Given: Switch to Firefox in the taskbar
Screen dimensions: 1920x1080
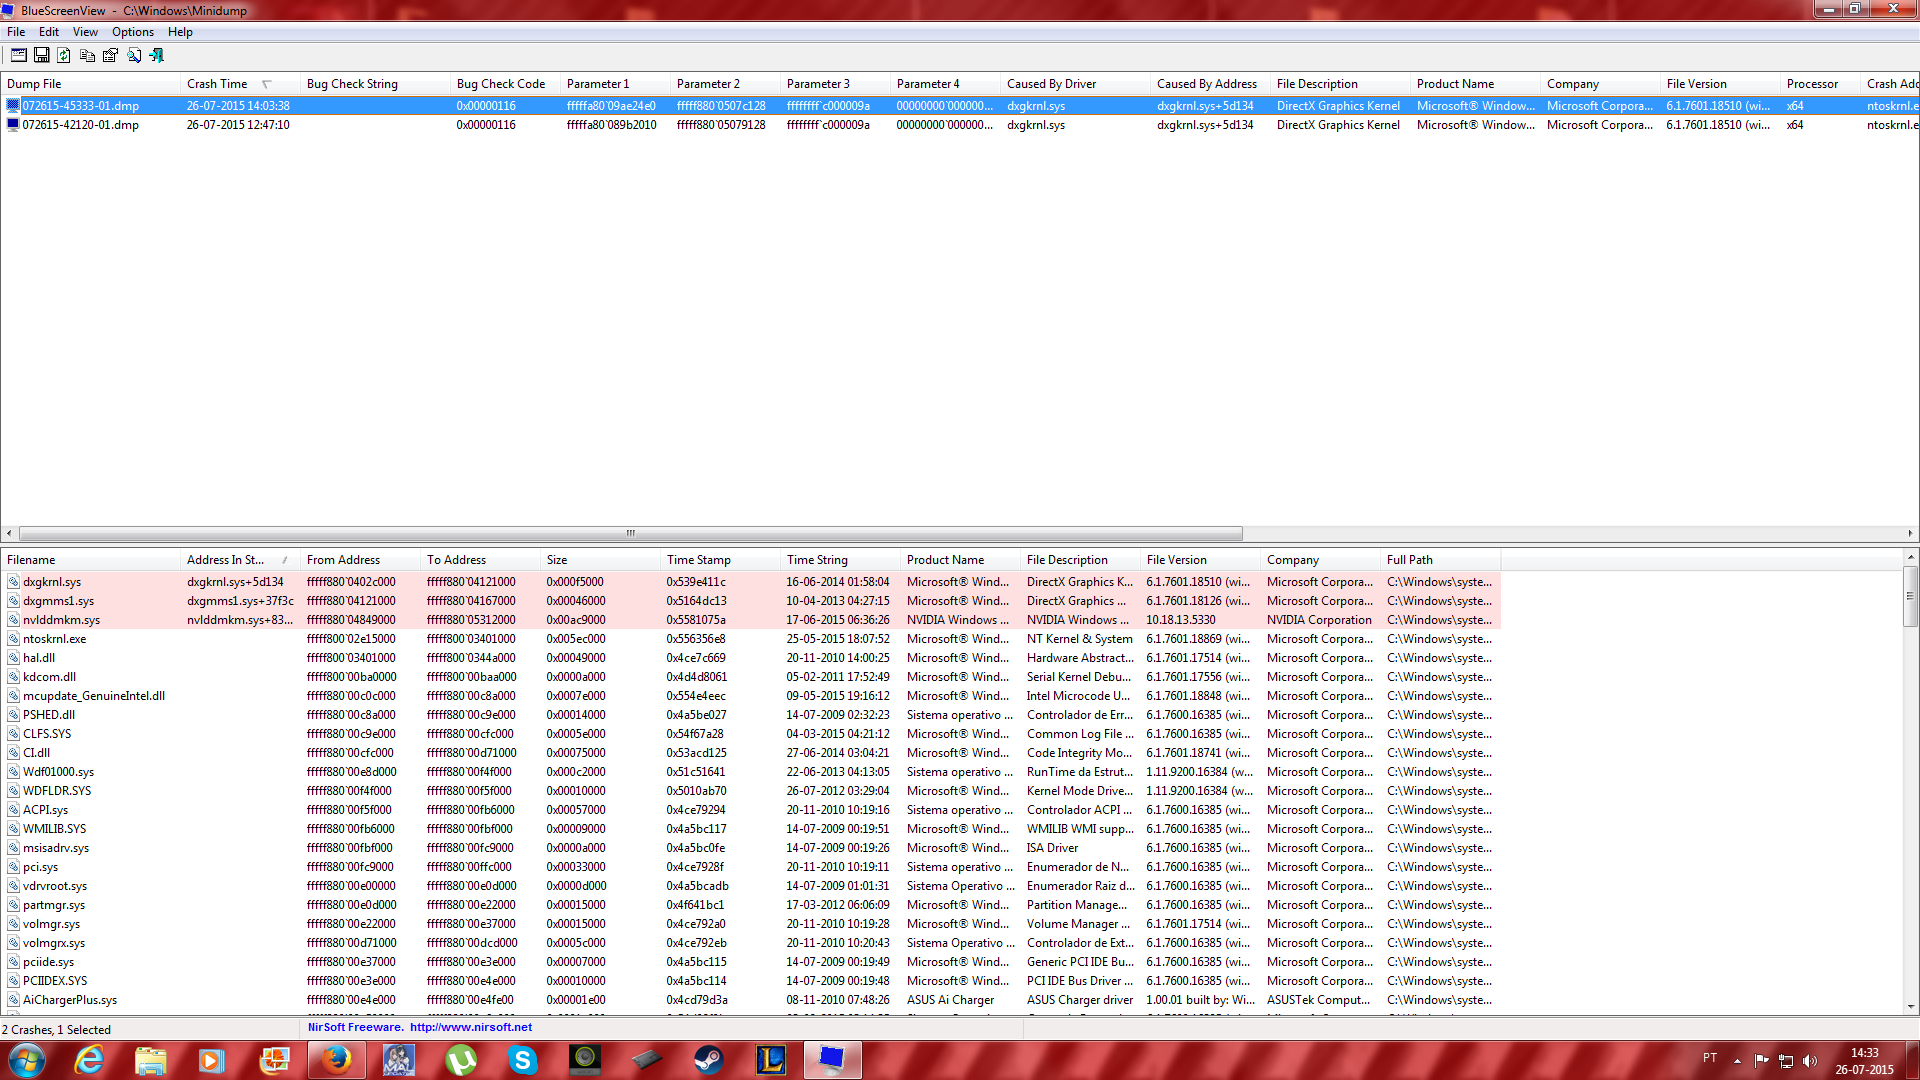Looking at the screenshot, I should click(x=336, y=1060).
